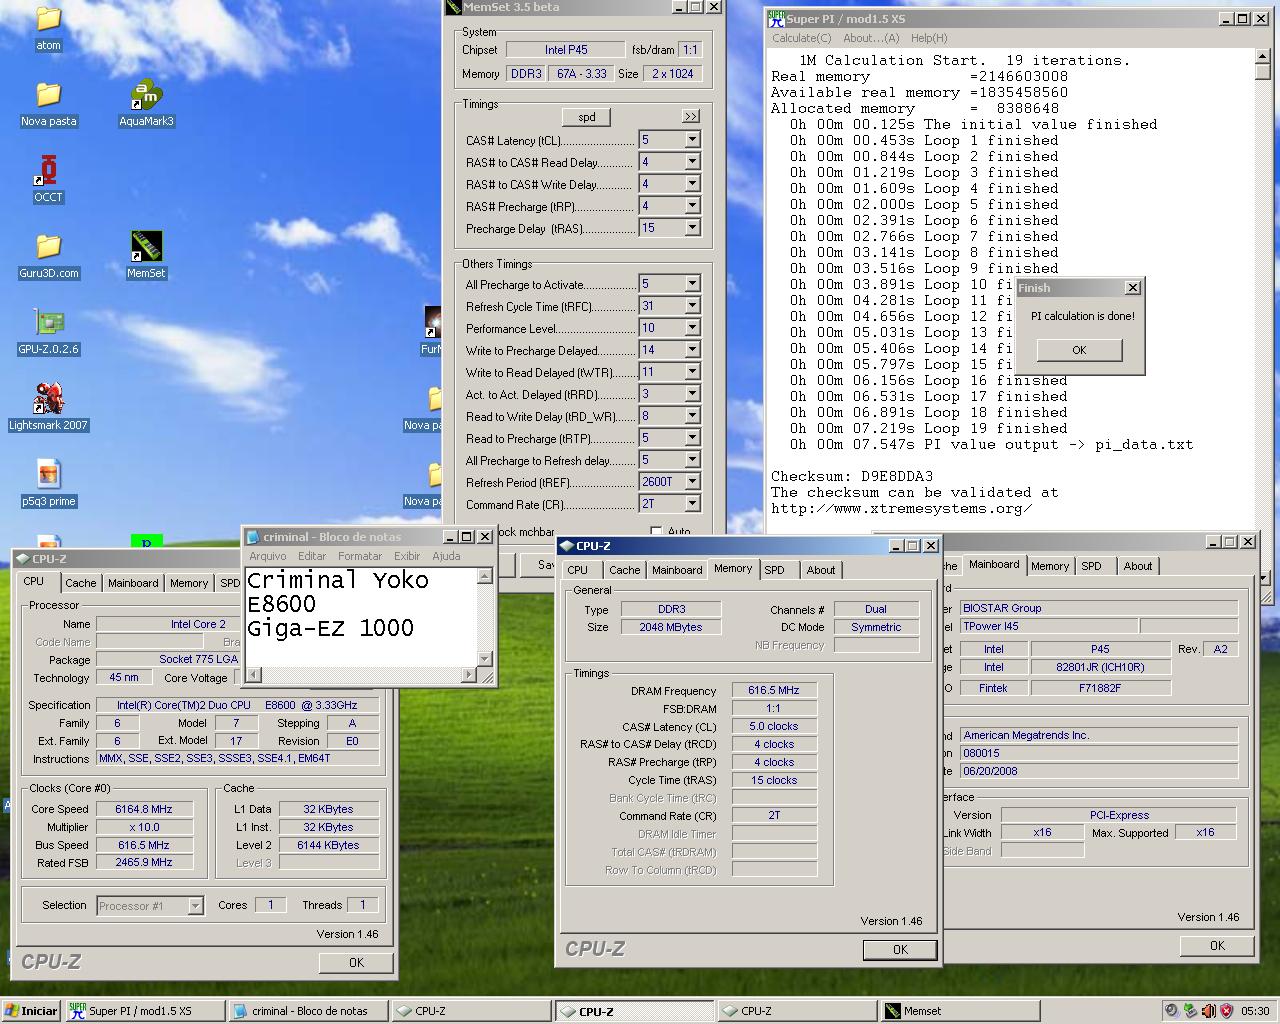
Task: Switch to the Cache tab in left CPU-Z
Action: pos(81,583)
